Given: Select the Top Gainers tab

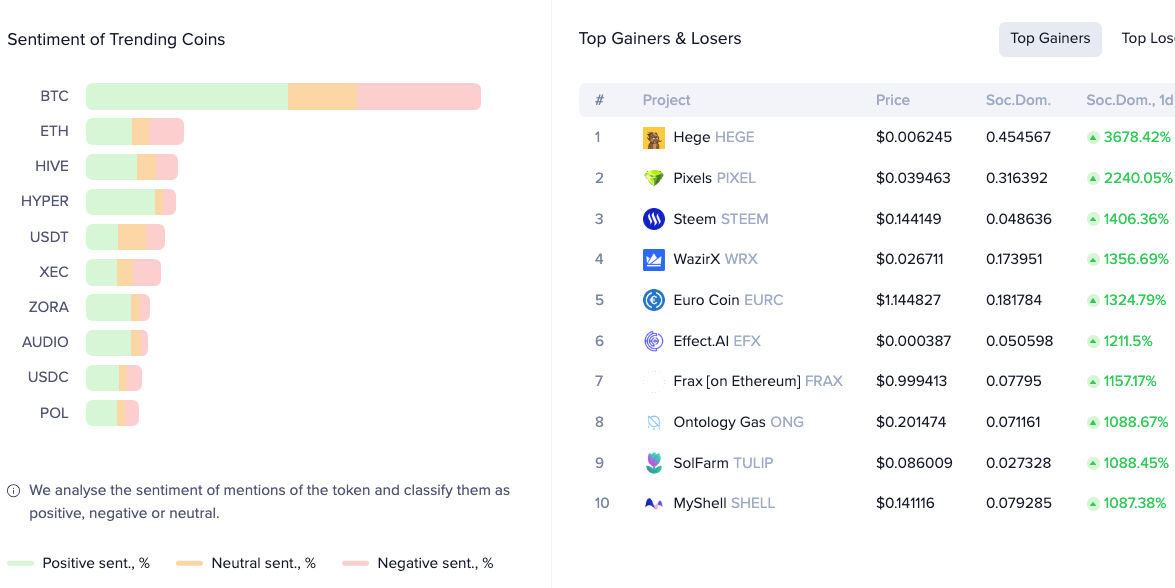Looking at the screenshot, I should 1050,39.
